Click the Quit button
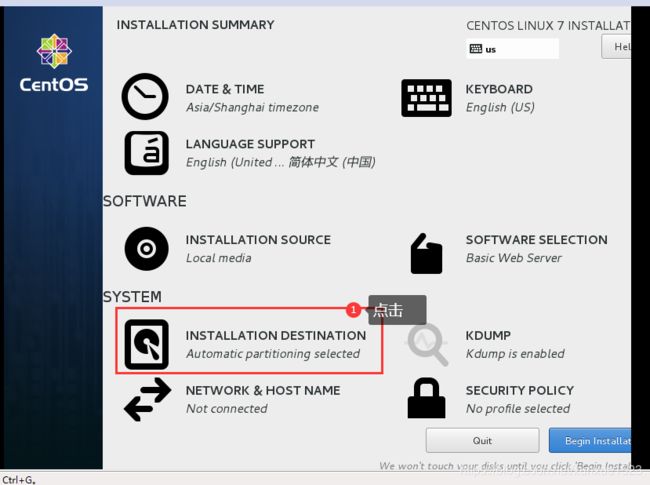Screen dimensions: 650x485 (x=483, y=441)
